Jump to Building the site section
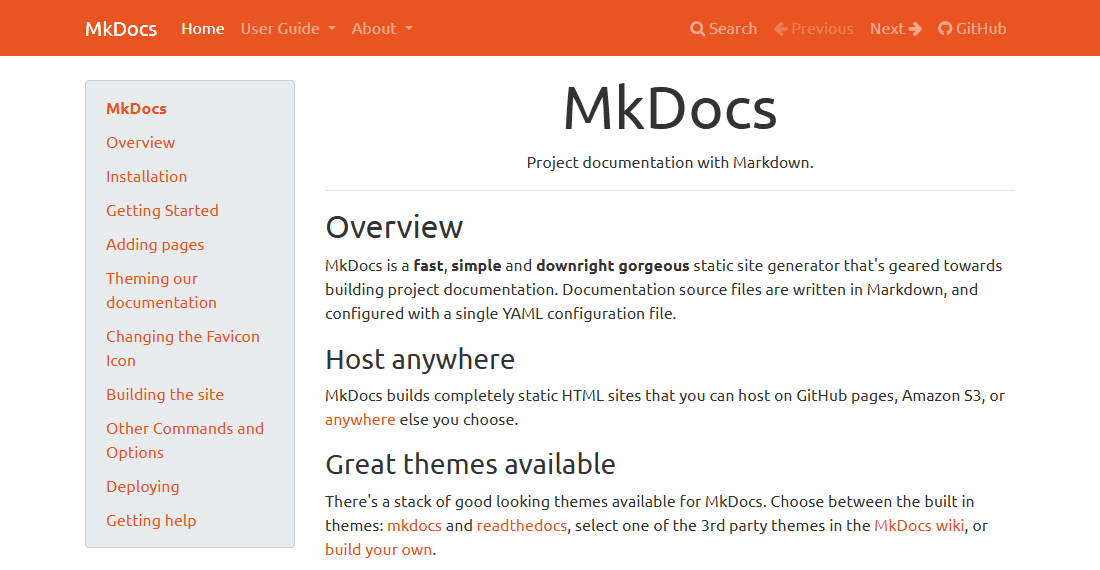Viewport: 1100px width, 570px height. pos(165,395)
